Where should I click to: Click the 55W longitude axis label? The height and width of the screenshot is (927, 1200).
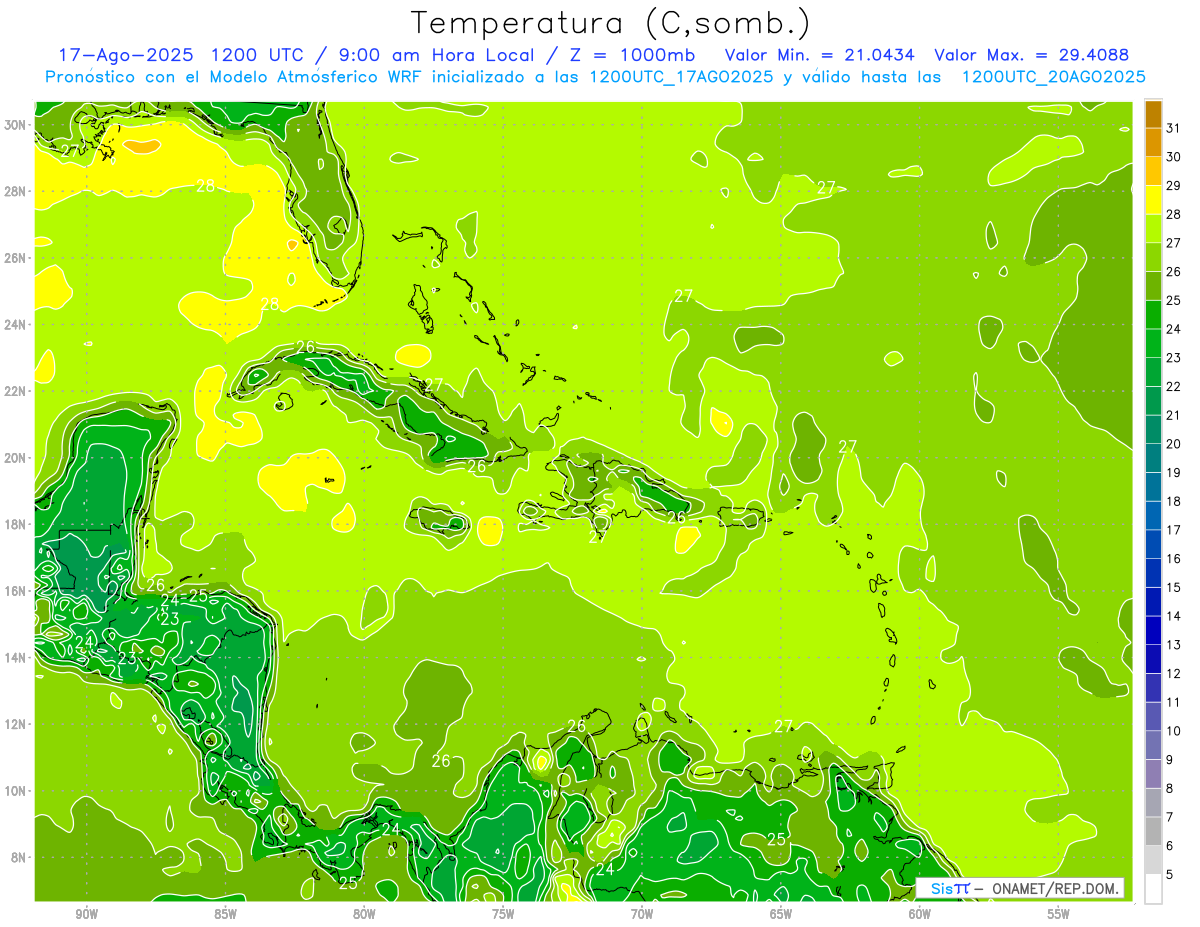1059,914
